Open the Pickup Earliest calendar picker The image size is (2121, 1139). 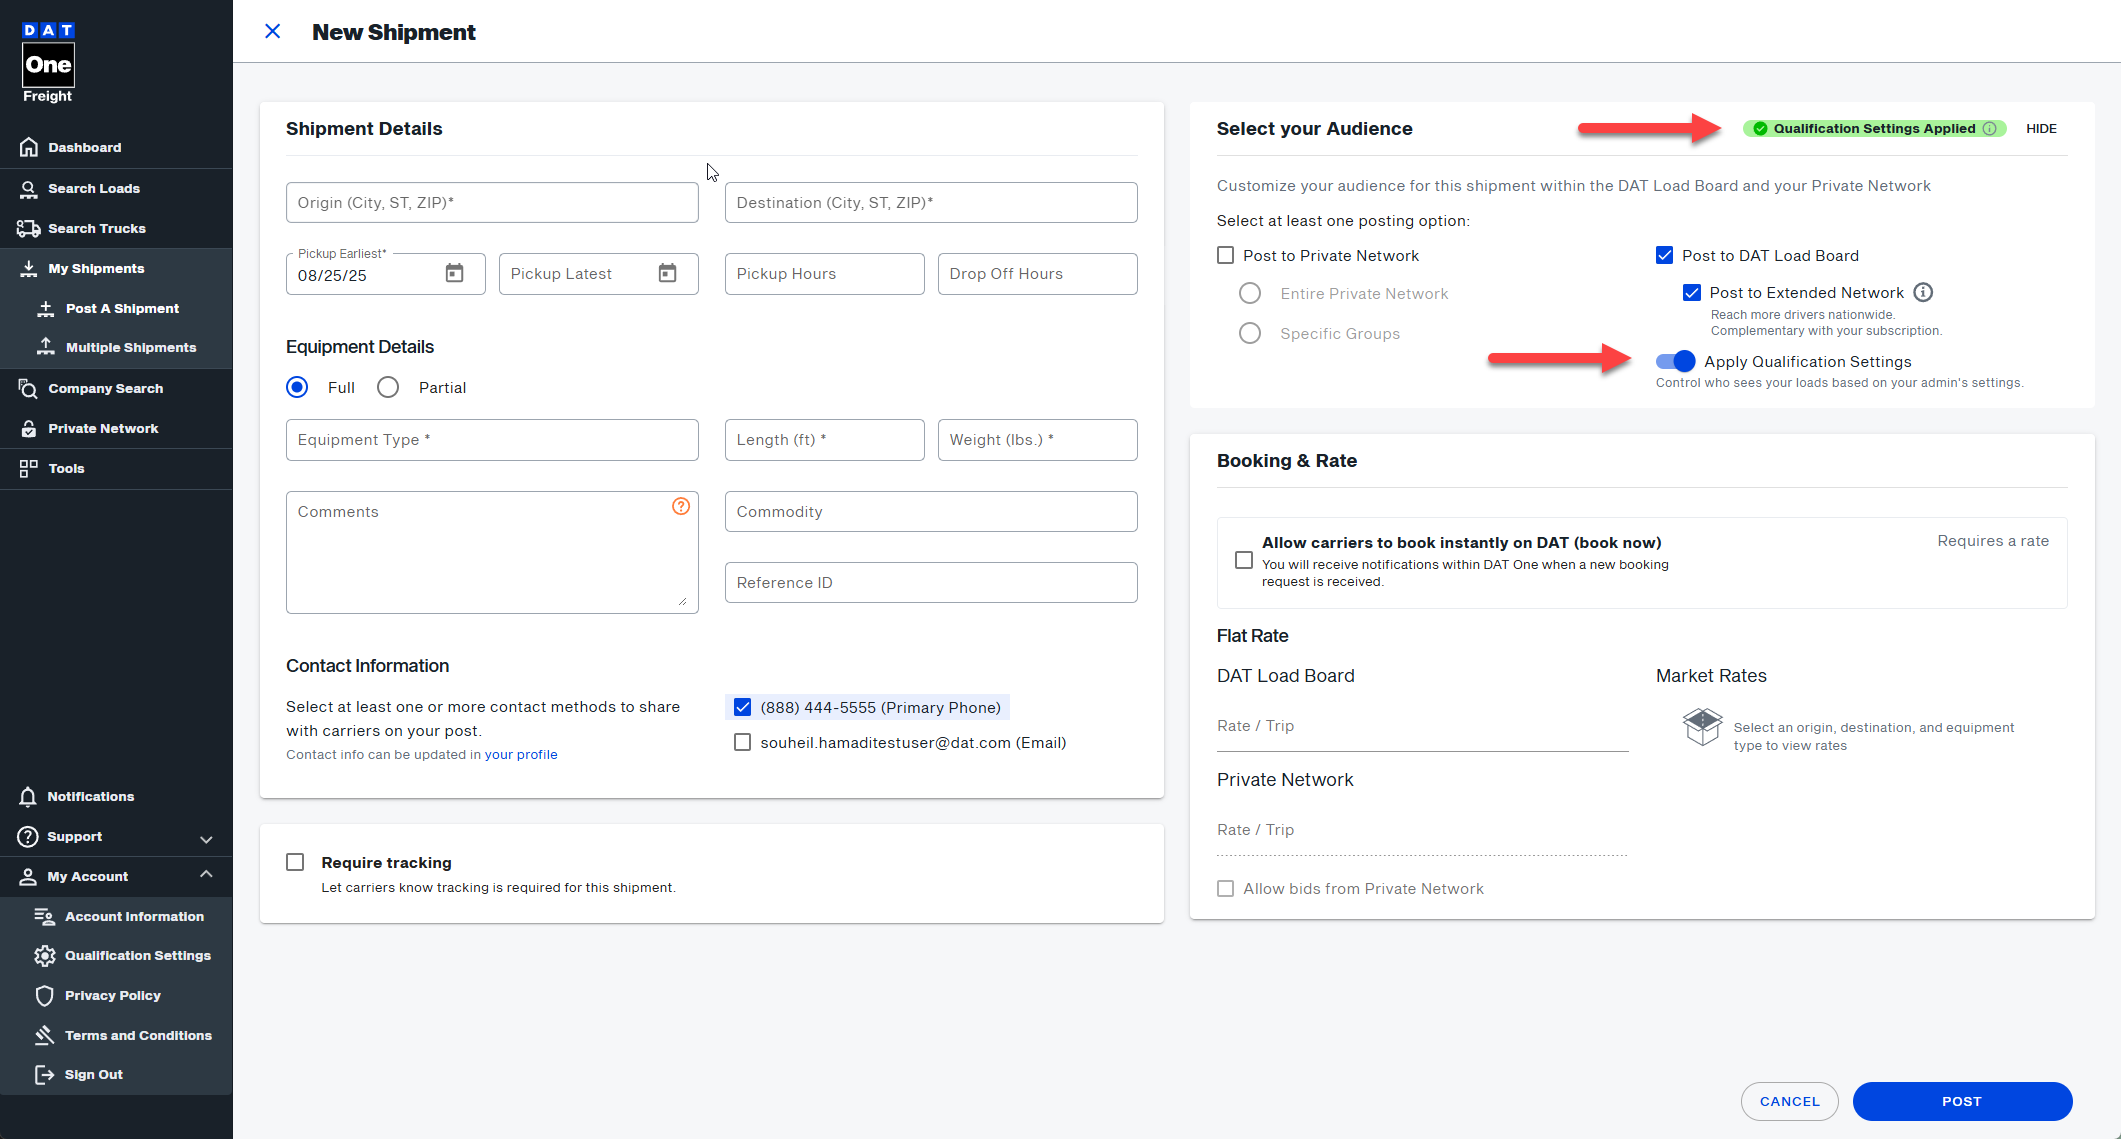coord(454,273)
